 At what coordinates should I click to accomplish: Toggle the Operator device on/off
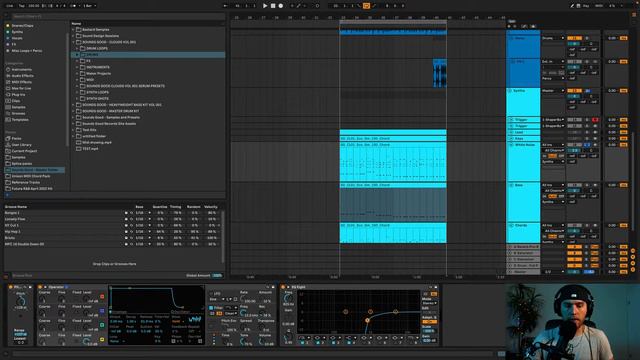click(40, 287)
